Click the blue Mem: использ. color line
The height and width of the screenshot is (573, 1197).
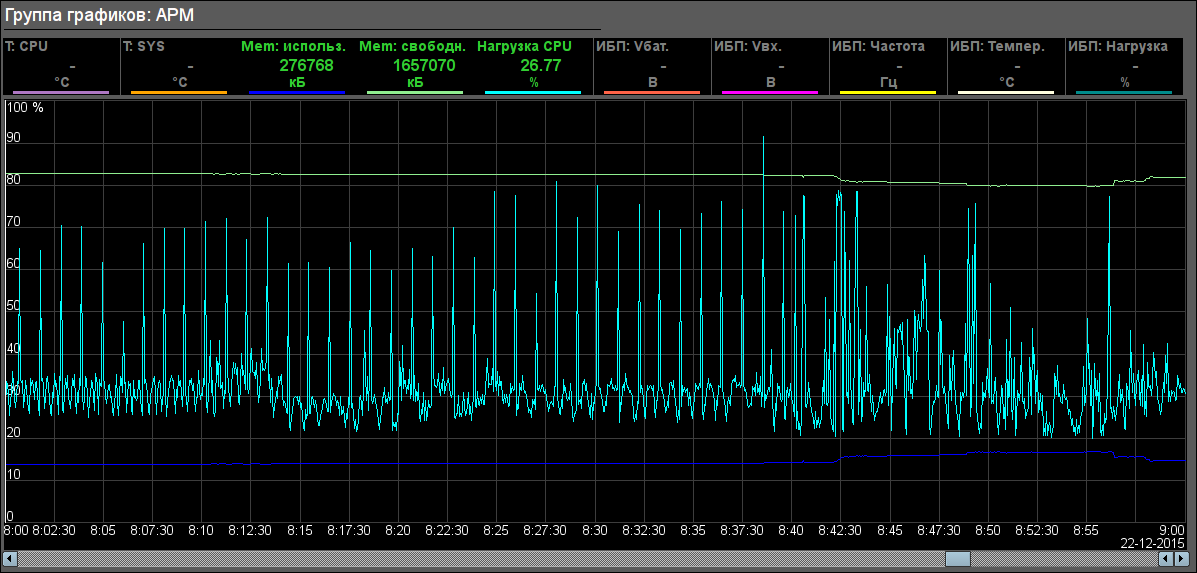[297, 92]
